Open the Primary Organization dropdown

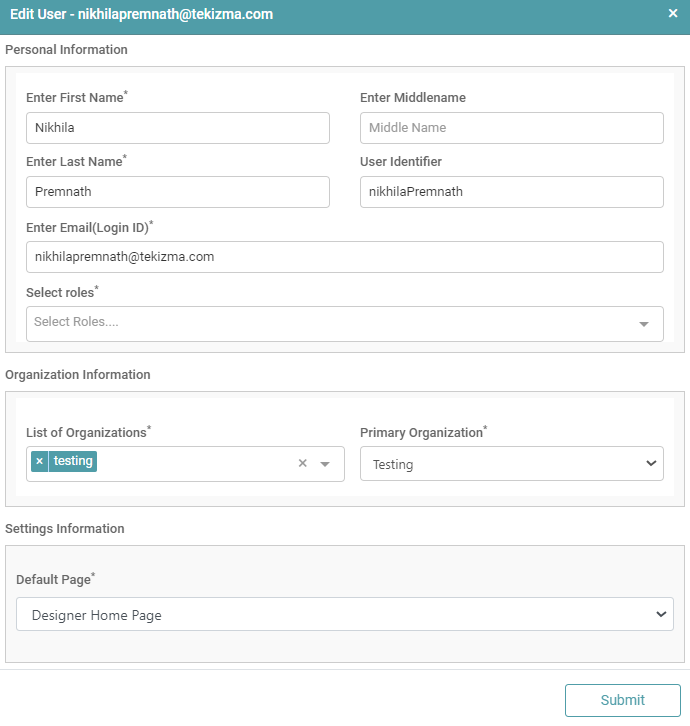511,464
